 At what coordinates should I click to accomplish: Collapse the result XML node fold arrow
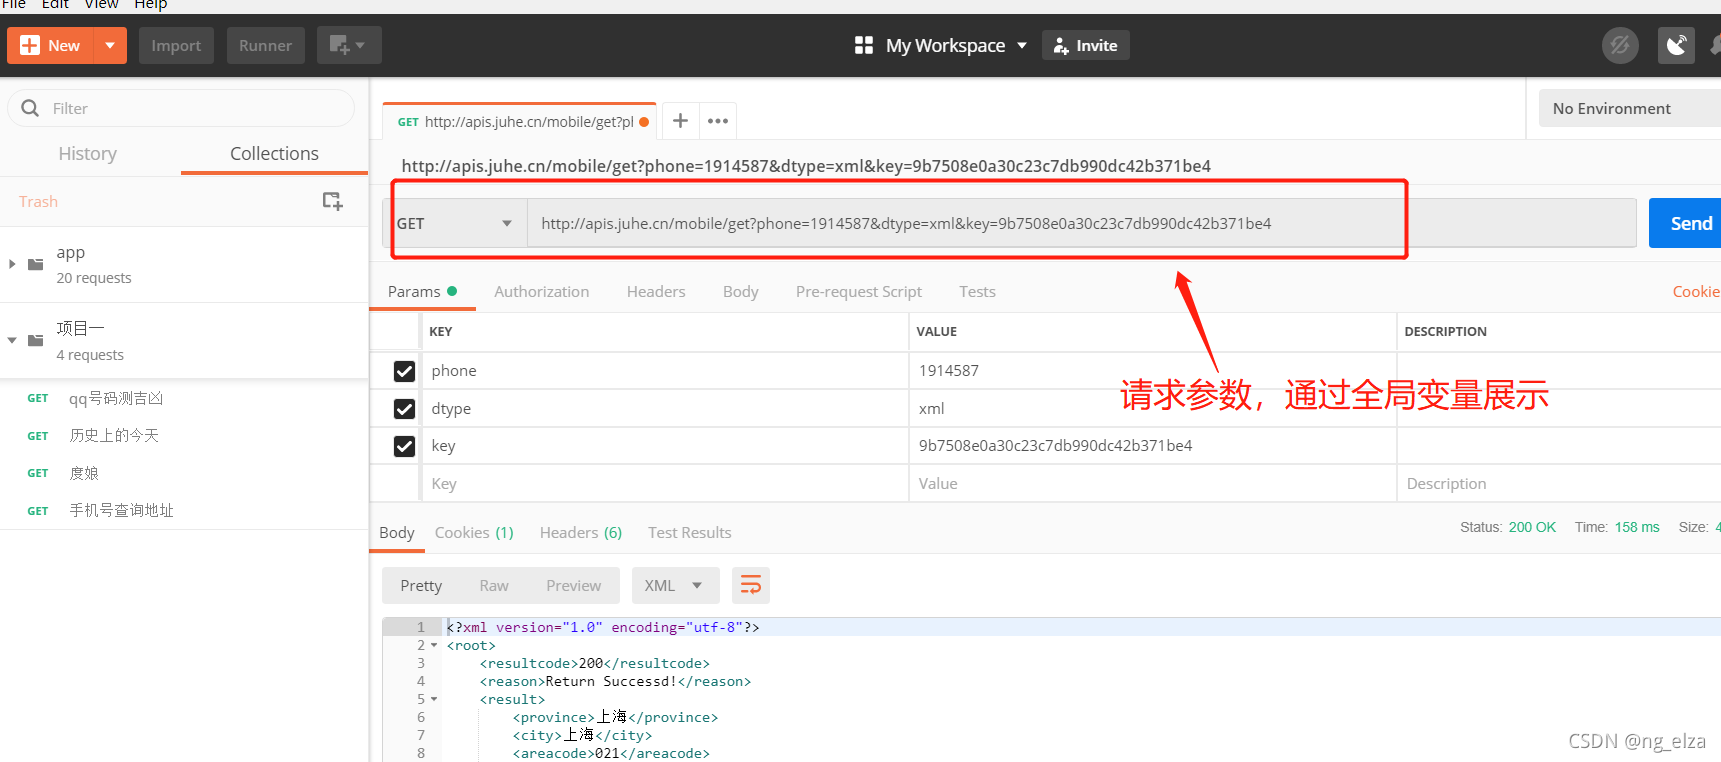click(x=434, y=700)
